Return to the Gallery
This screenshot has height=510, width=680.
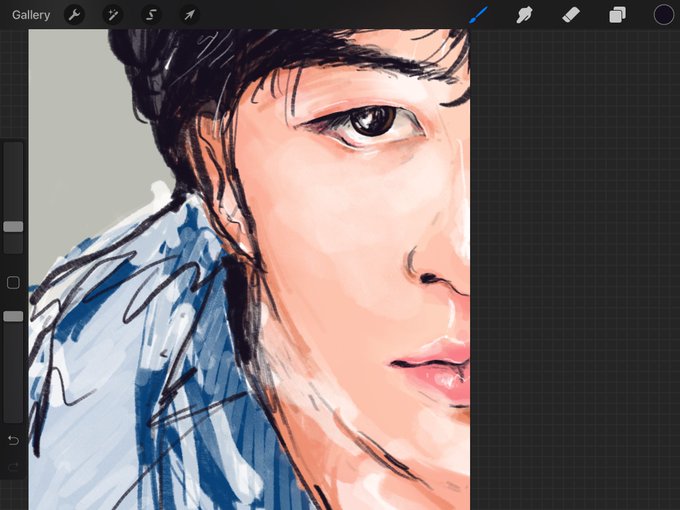[31, 15]
